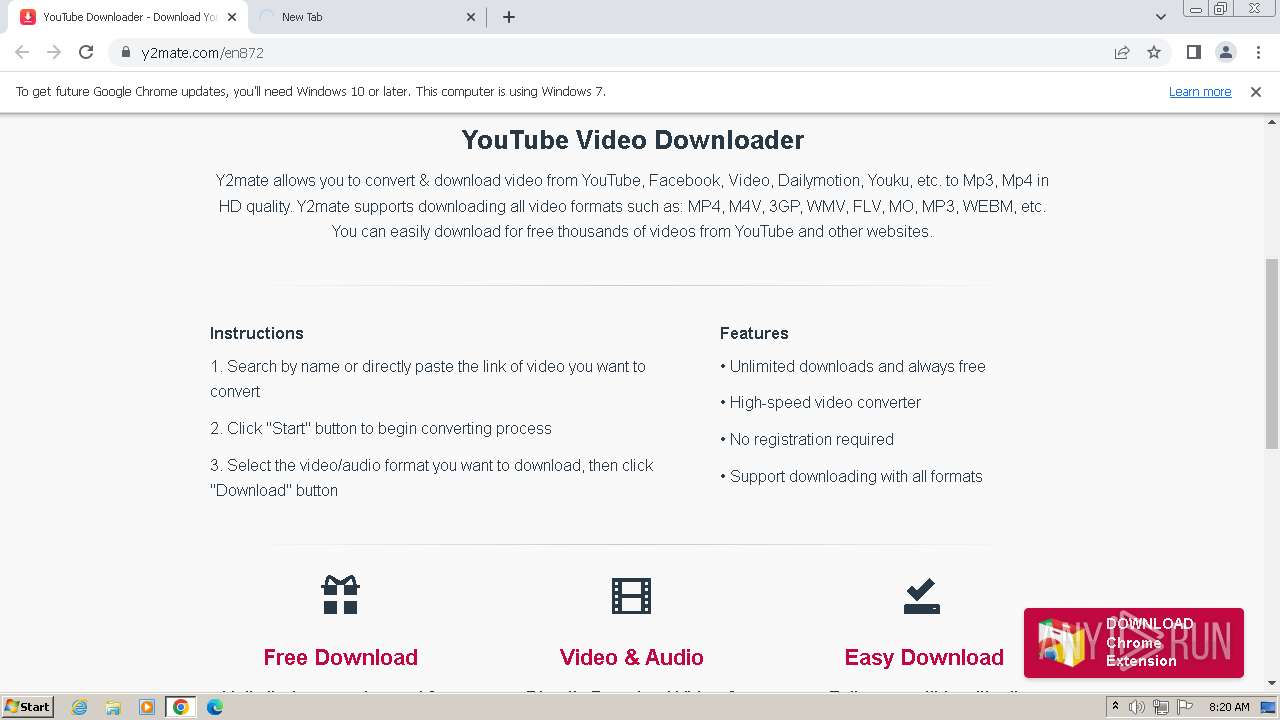Image resolution: width=1280 pixels, height=720 pixels.
Task: Click the Features heading
Action: click(754, 333)
